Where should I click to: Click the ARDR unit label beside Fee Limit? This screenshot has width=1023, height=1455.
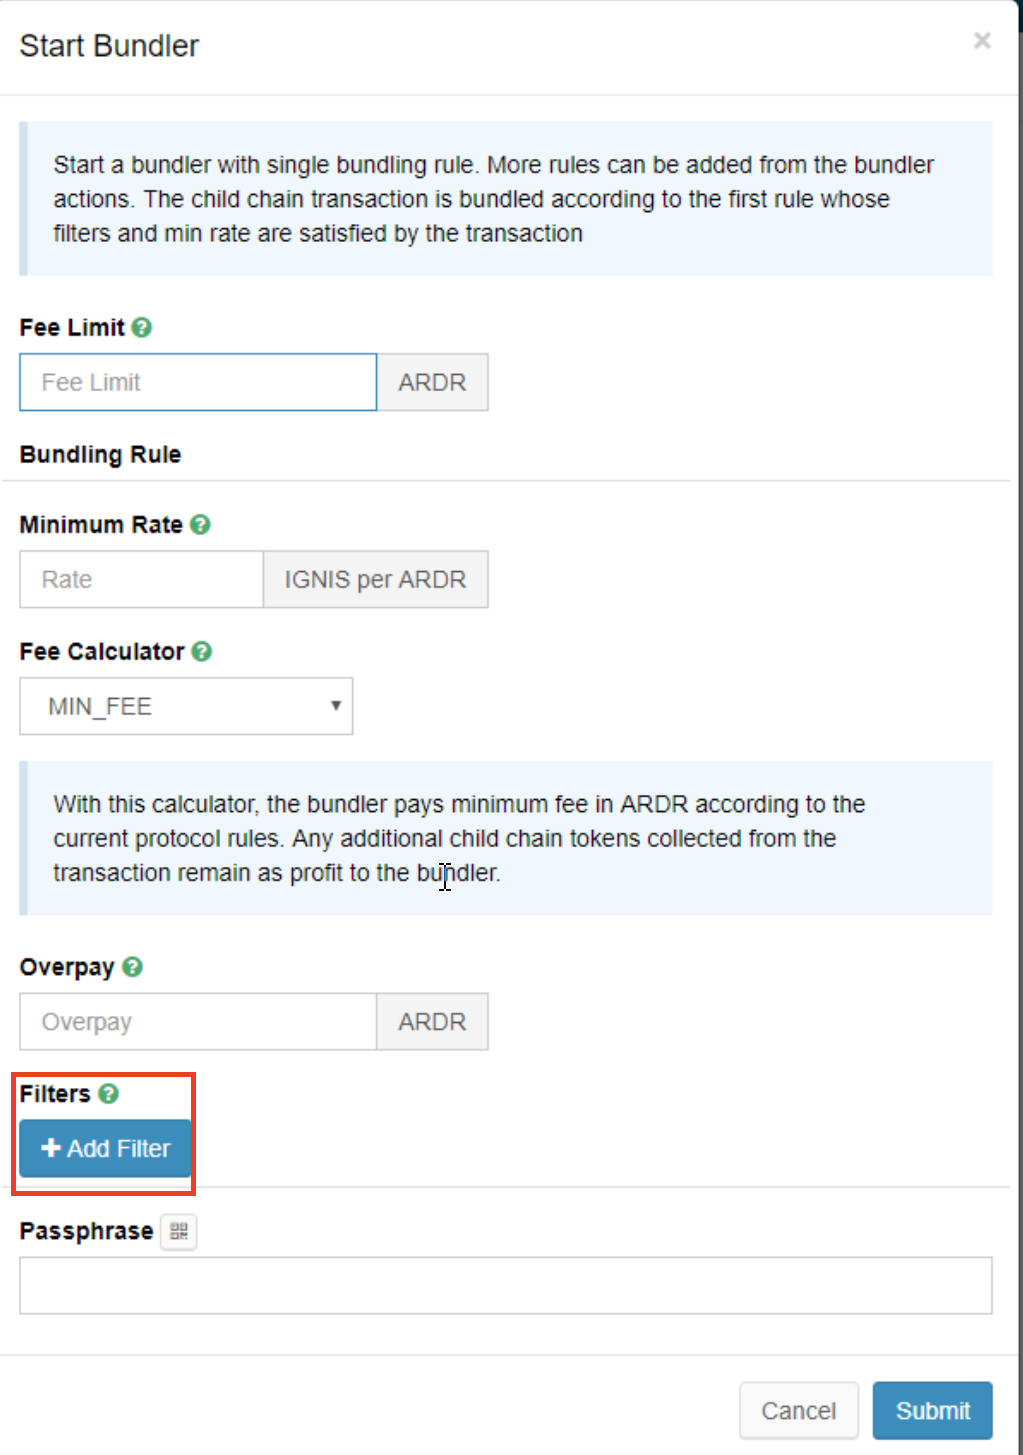click(432, 382)
